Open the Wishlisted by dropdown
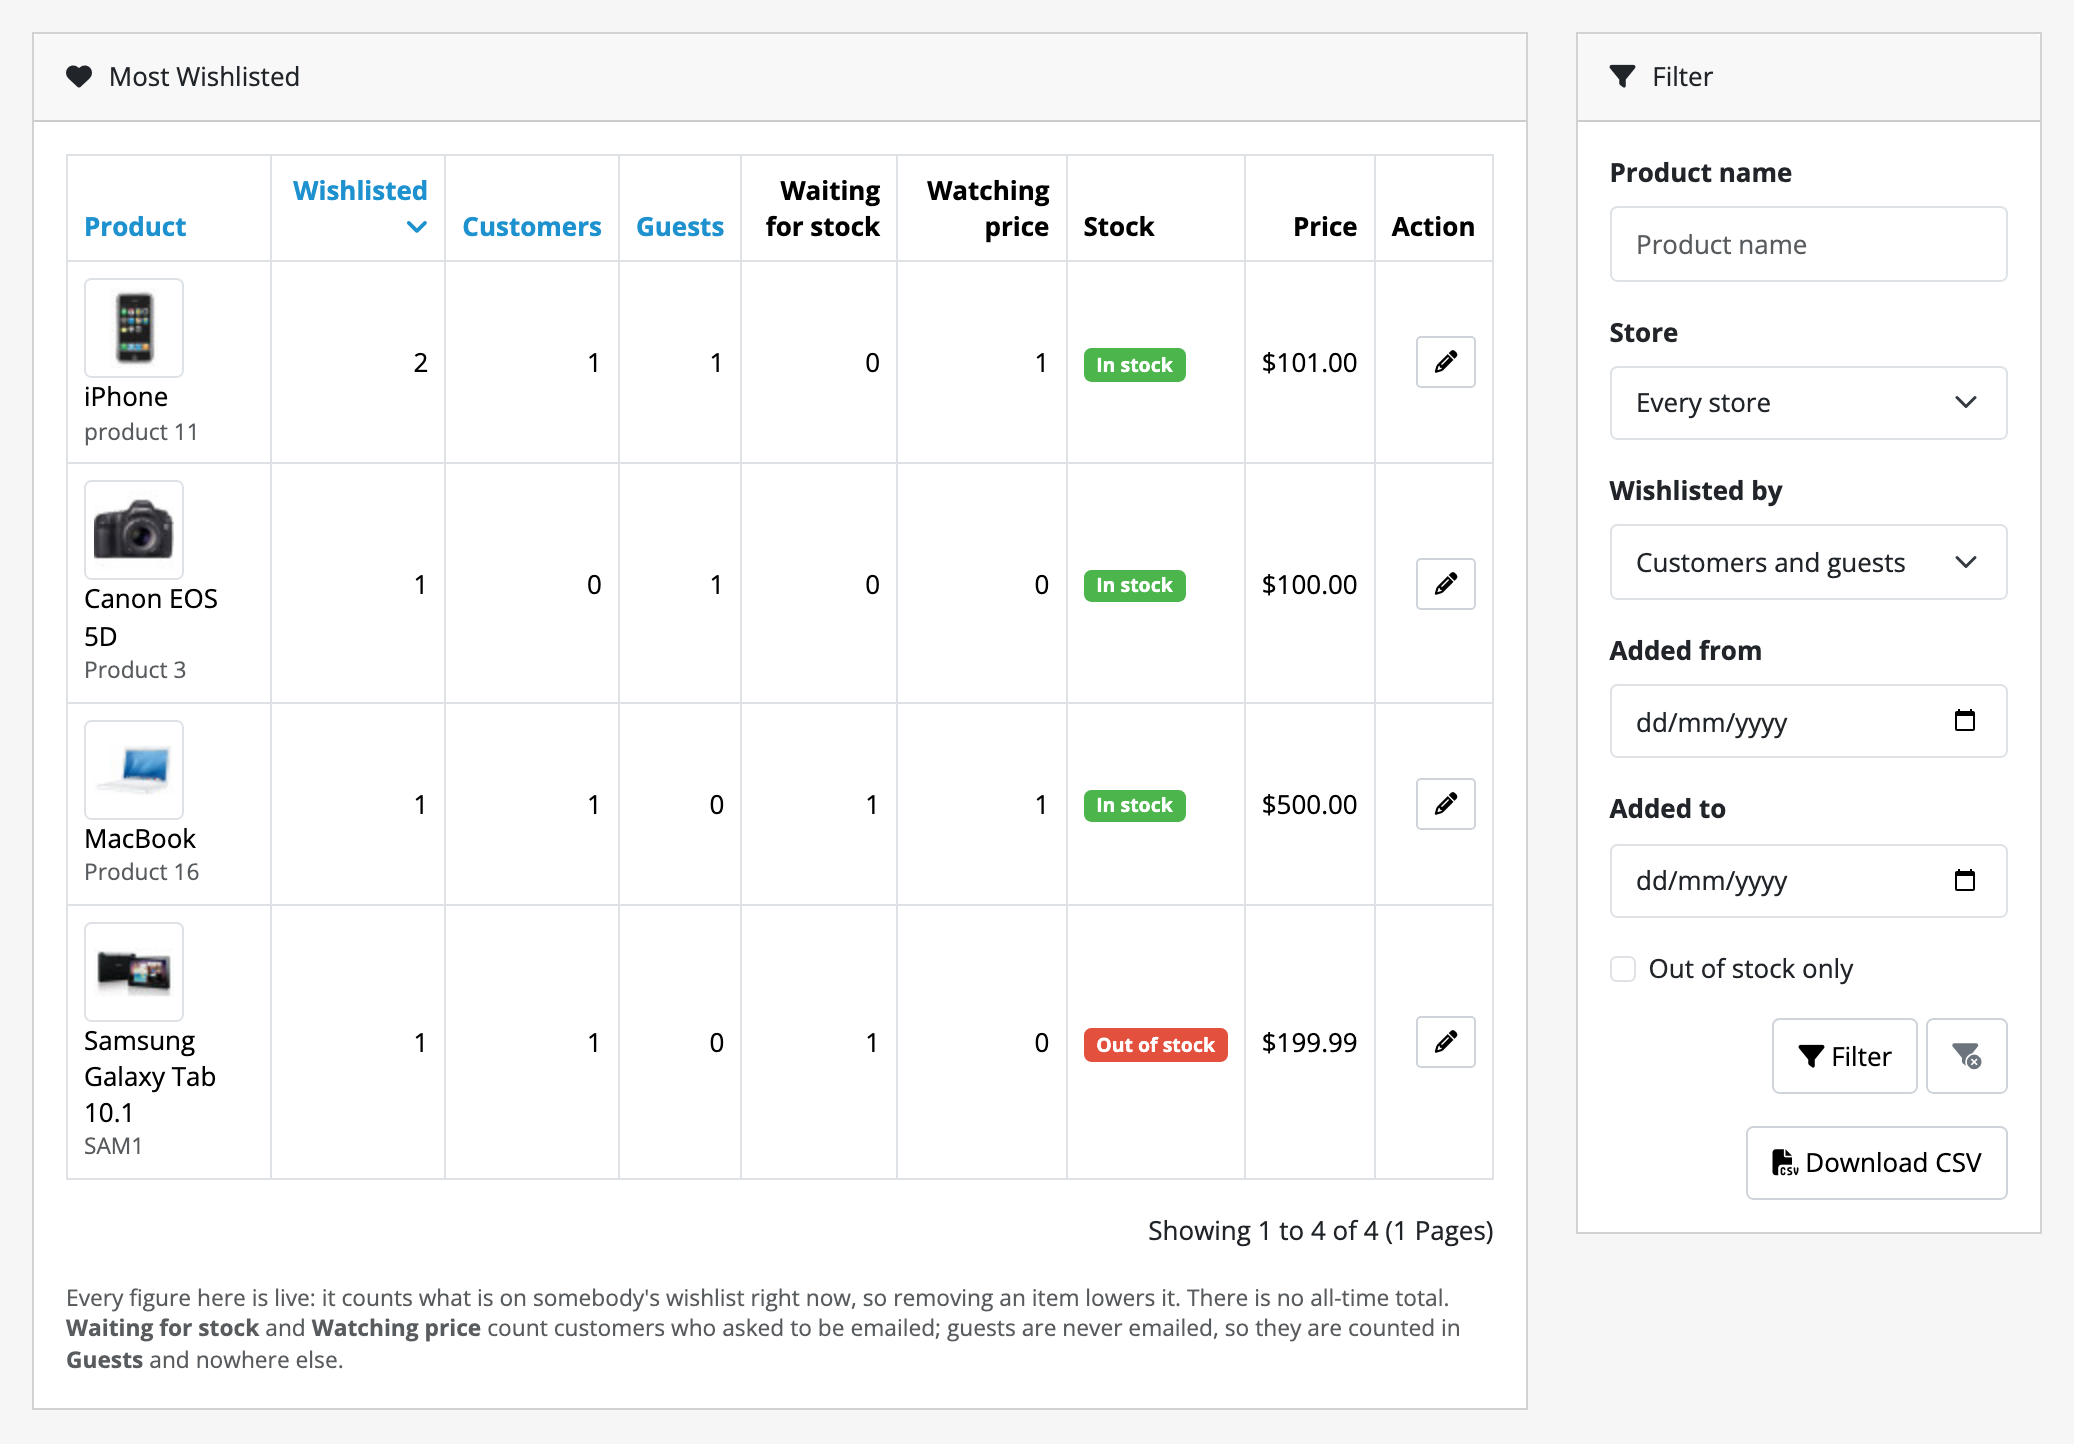Image resolution: width=2074 pixels, height=1444 pixels. tap(1808, 562)
